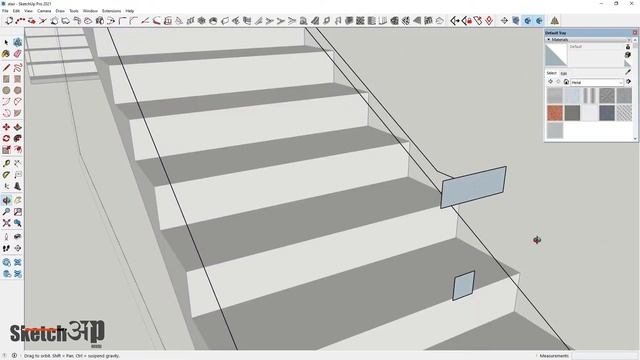Choose the diagonal diamond-plate metal swatch

click(x=624, y=113)
